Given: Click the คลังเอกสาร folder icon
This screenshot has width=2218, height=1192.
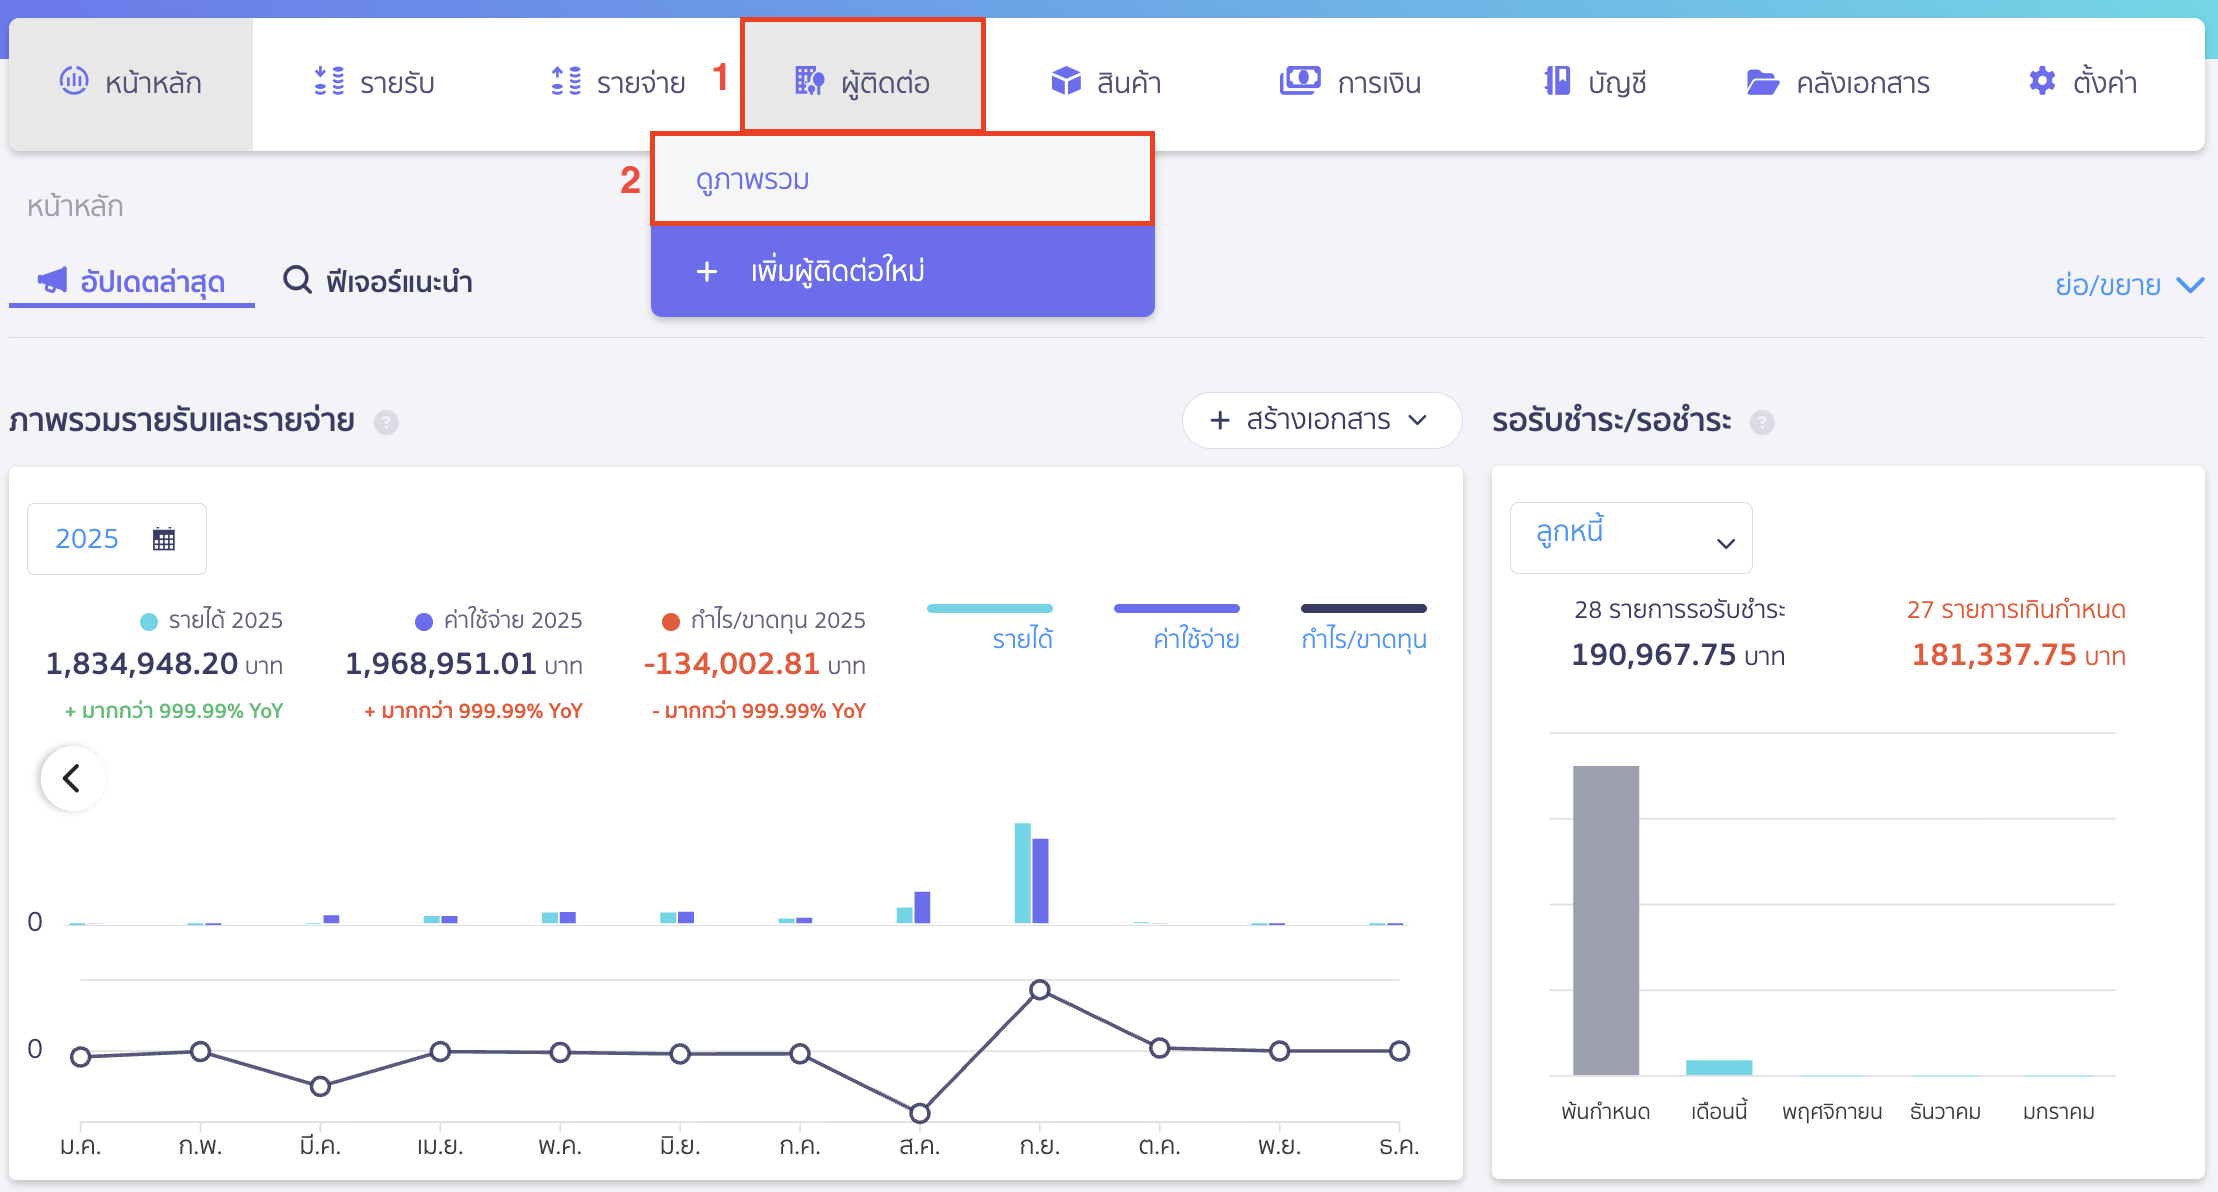Looking at the screenshot, I should click(1762, 82).
